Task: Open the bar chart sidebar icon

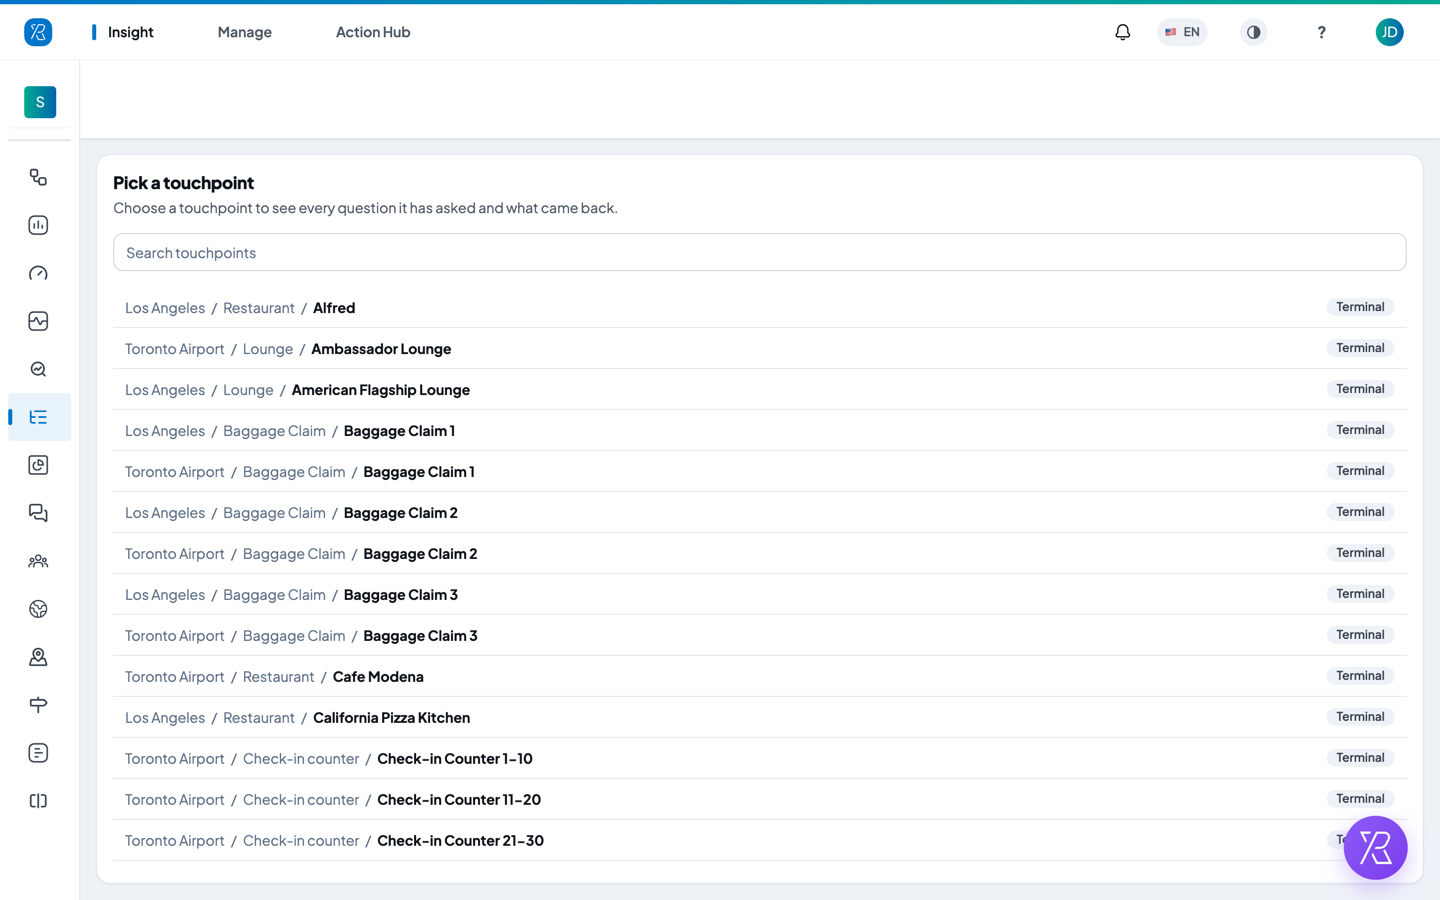Action: (38, 225)
